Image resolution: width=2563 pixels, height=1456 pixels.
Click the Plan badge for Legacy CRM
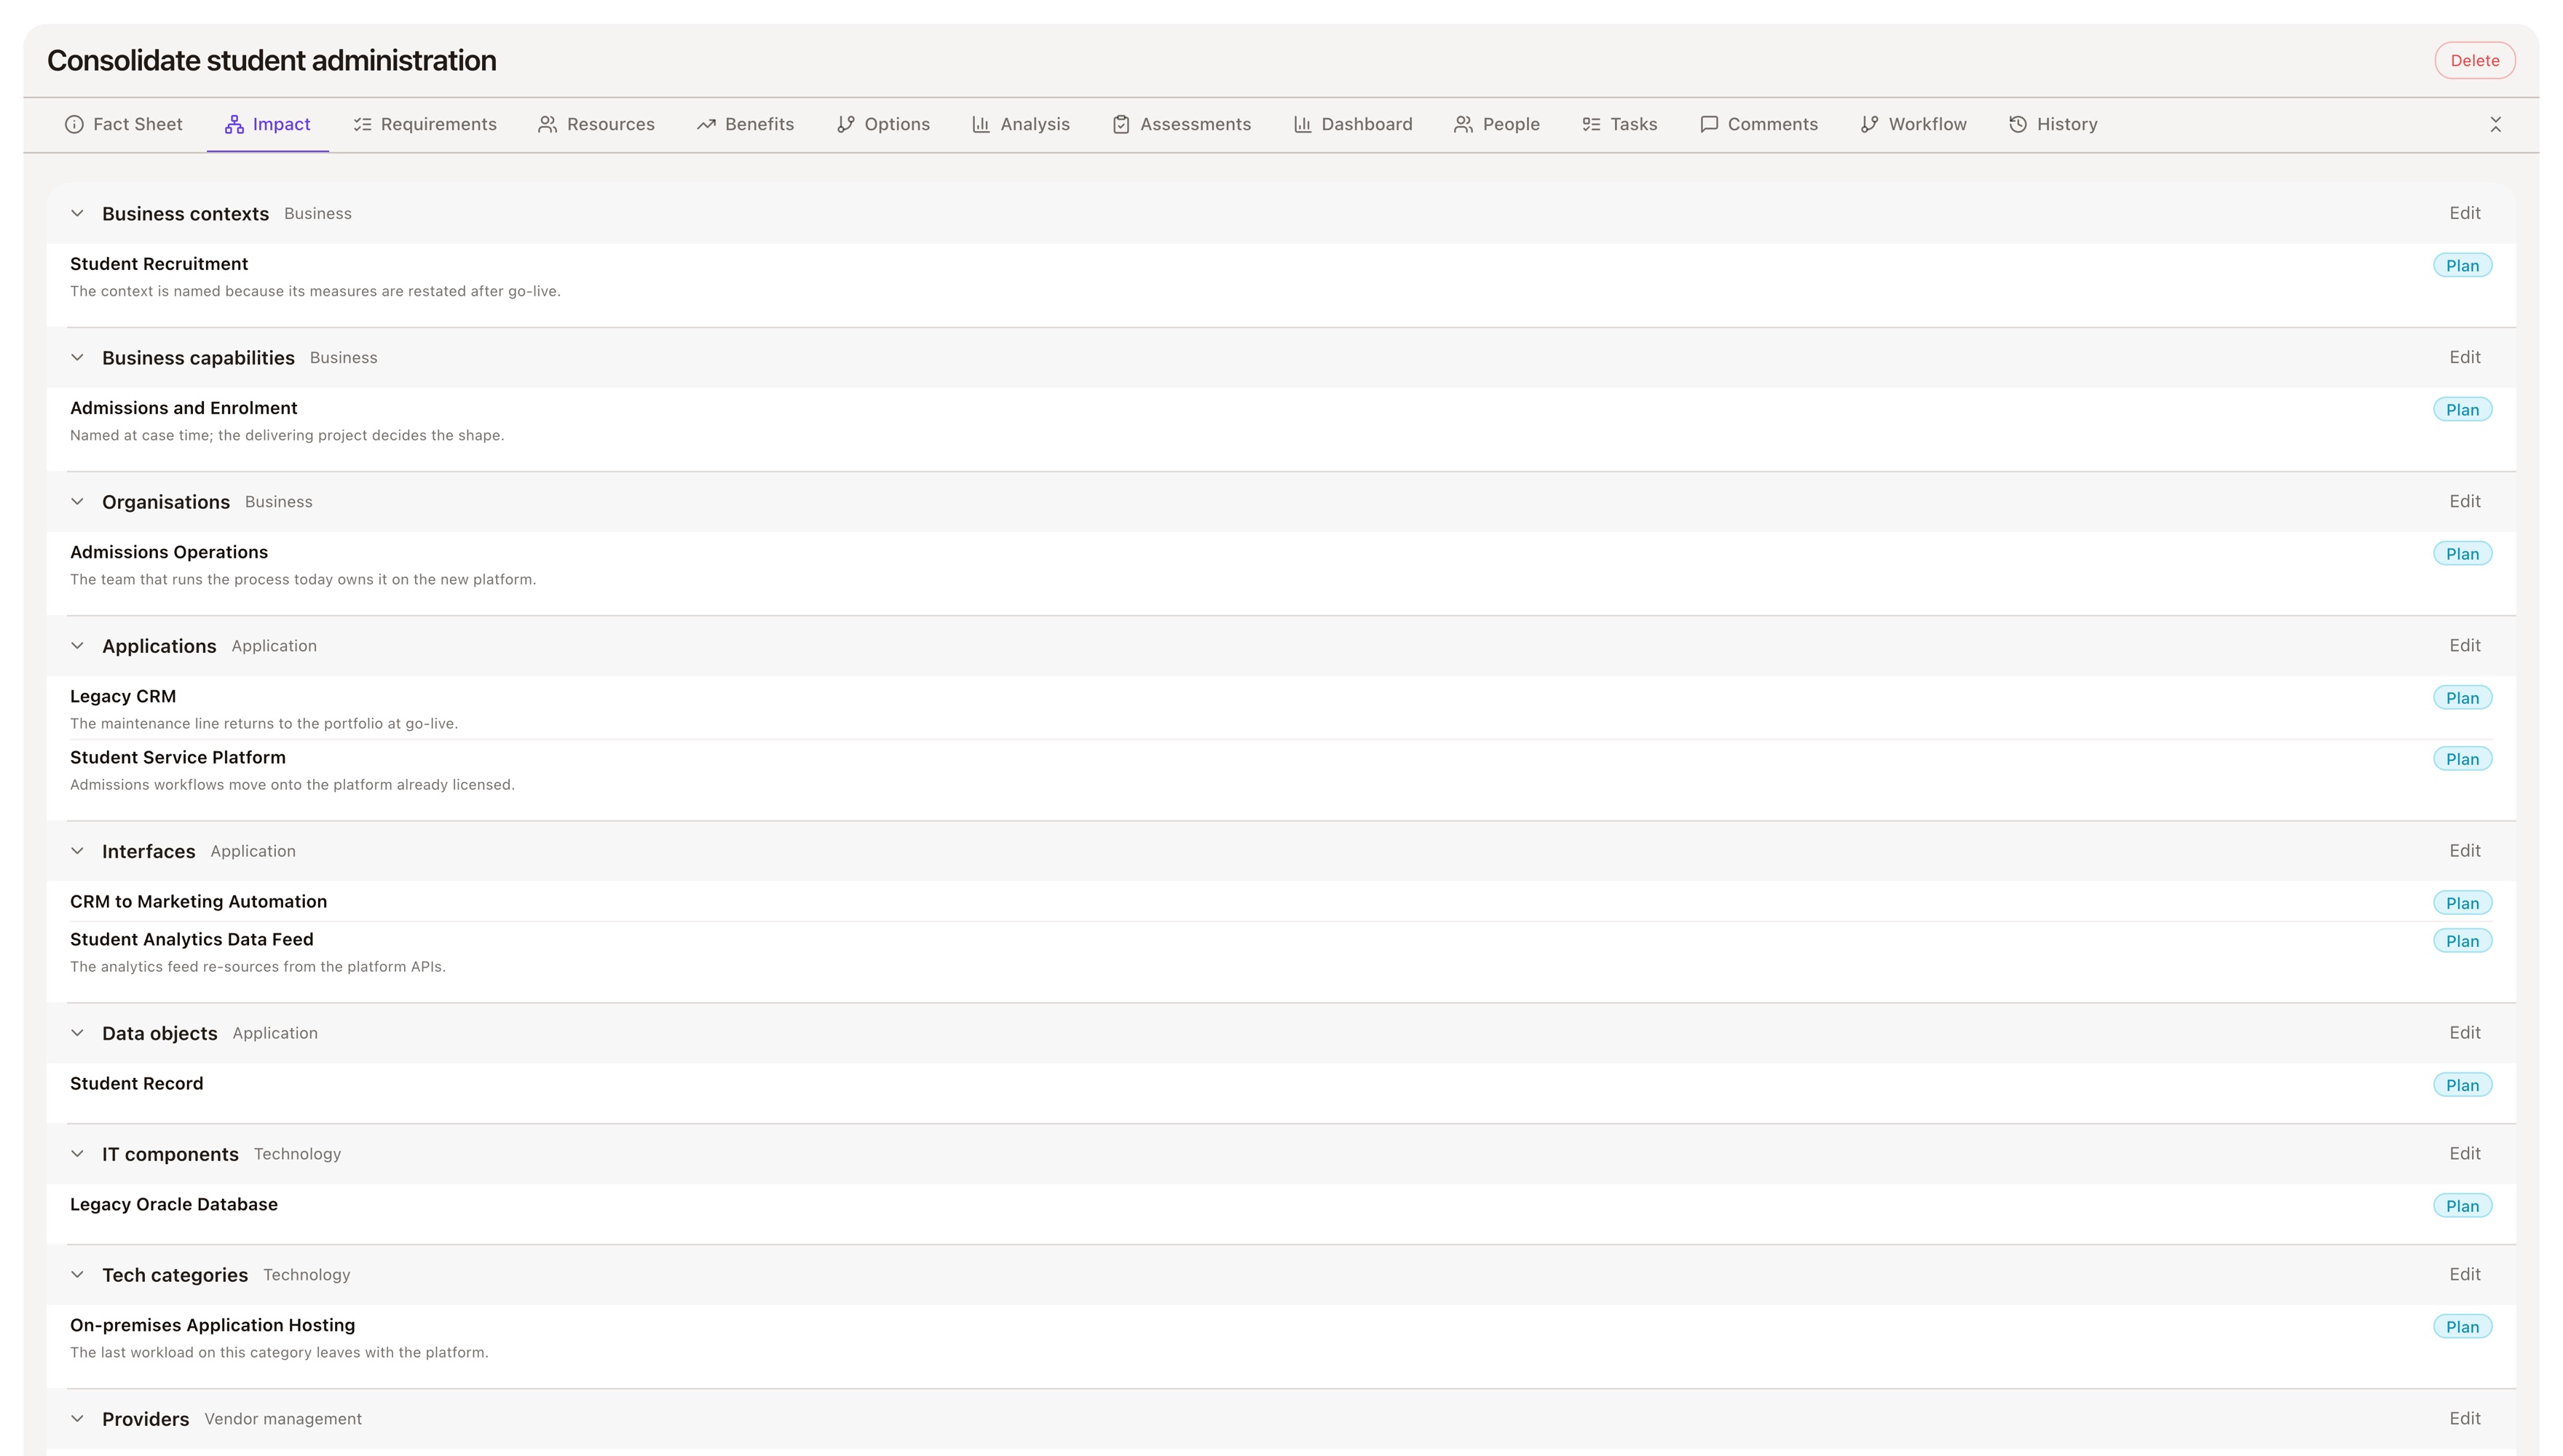click(x=2462, y=698)
